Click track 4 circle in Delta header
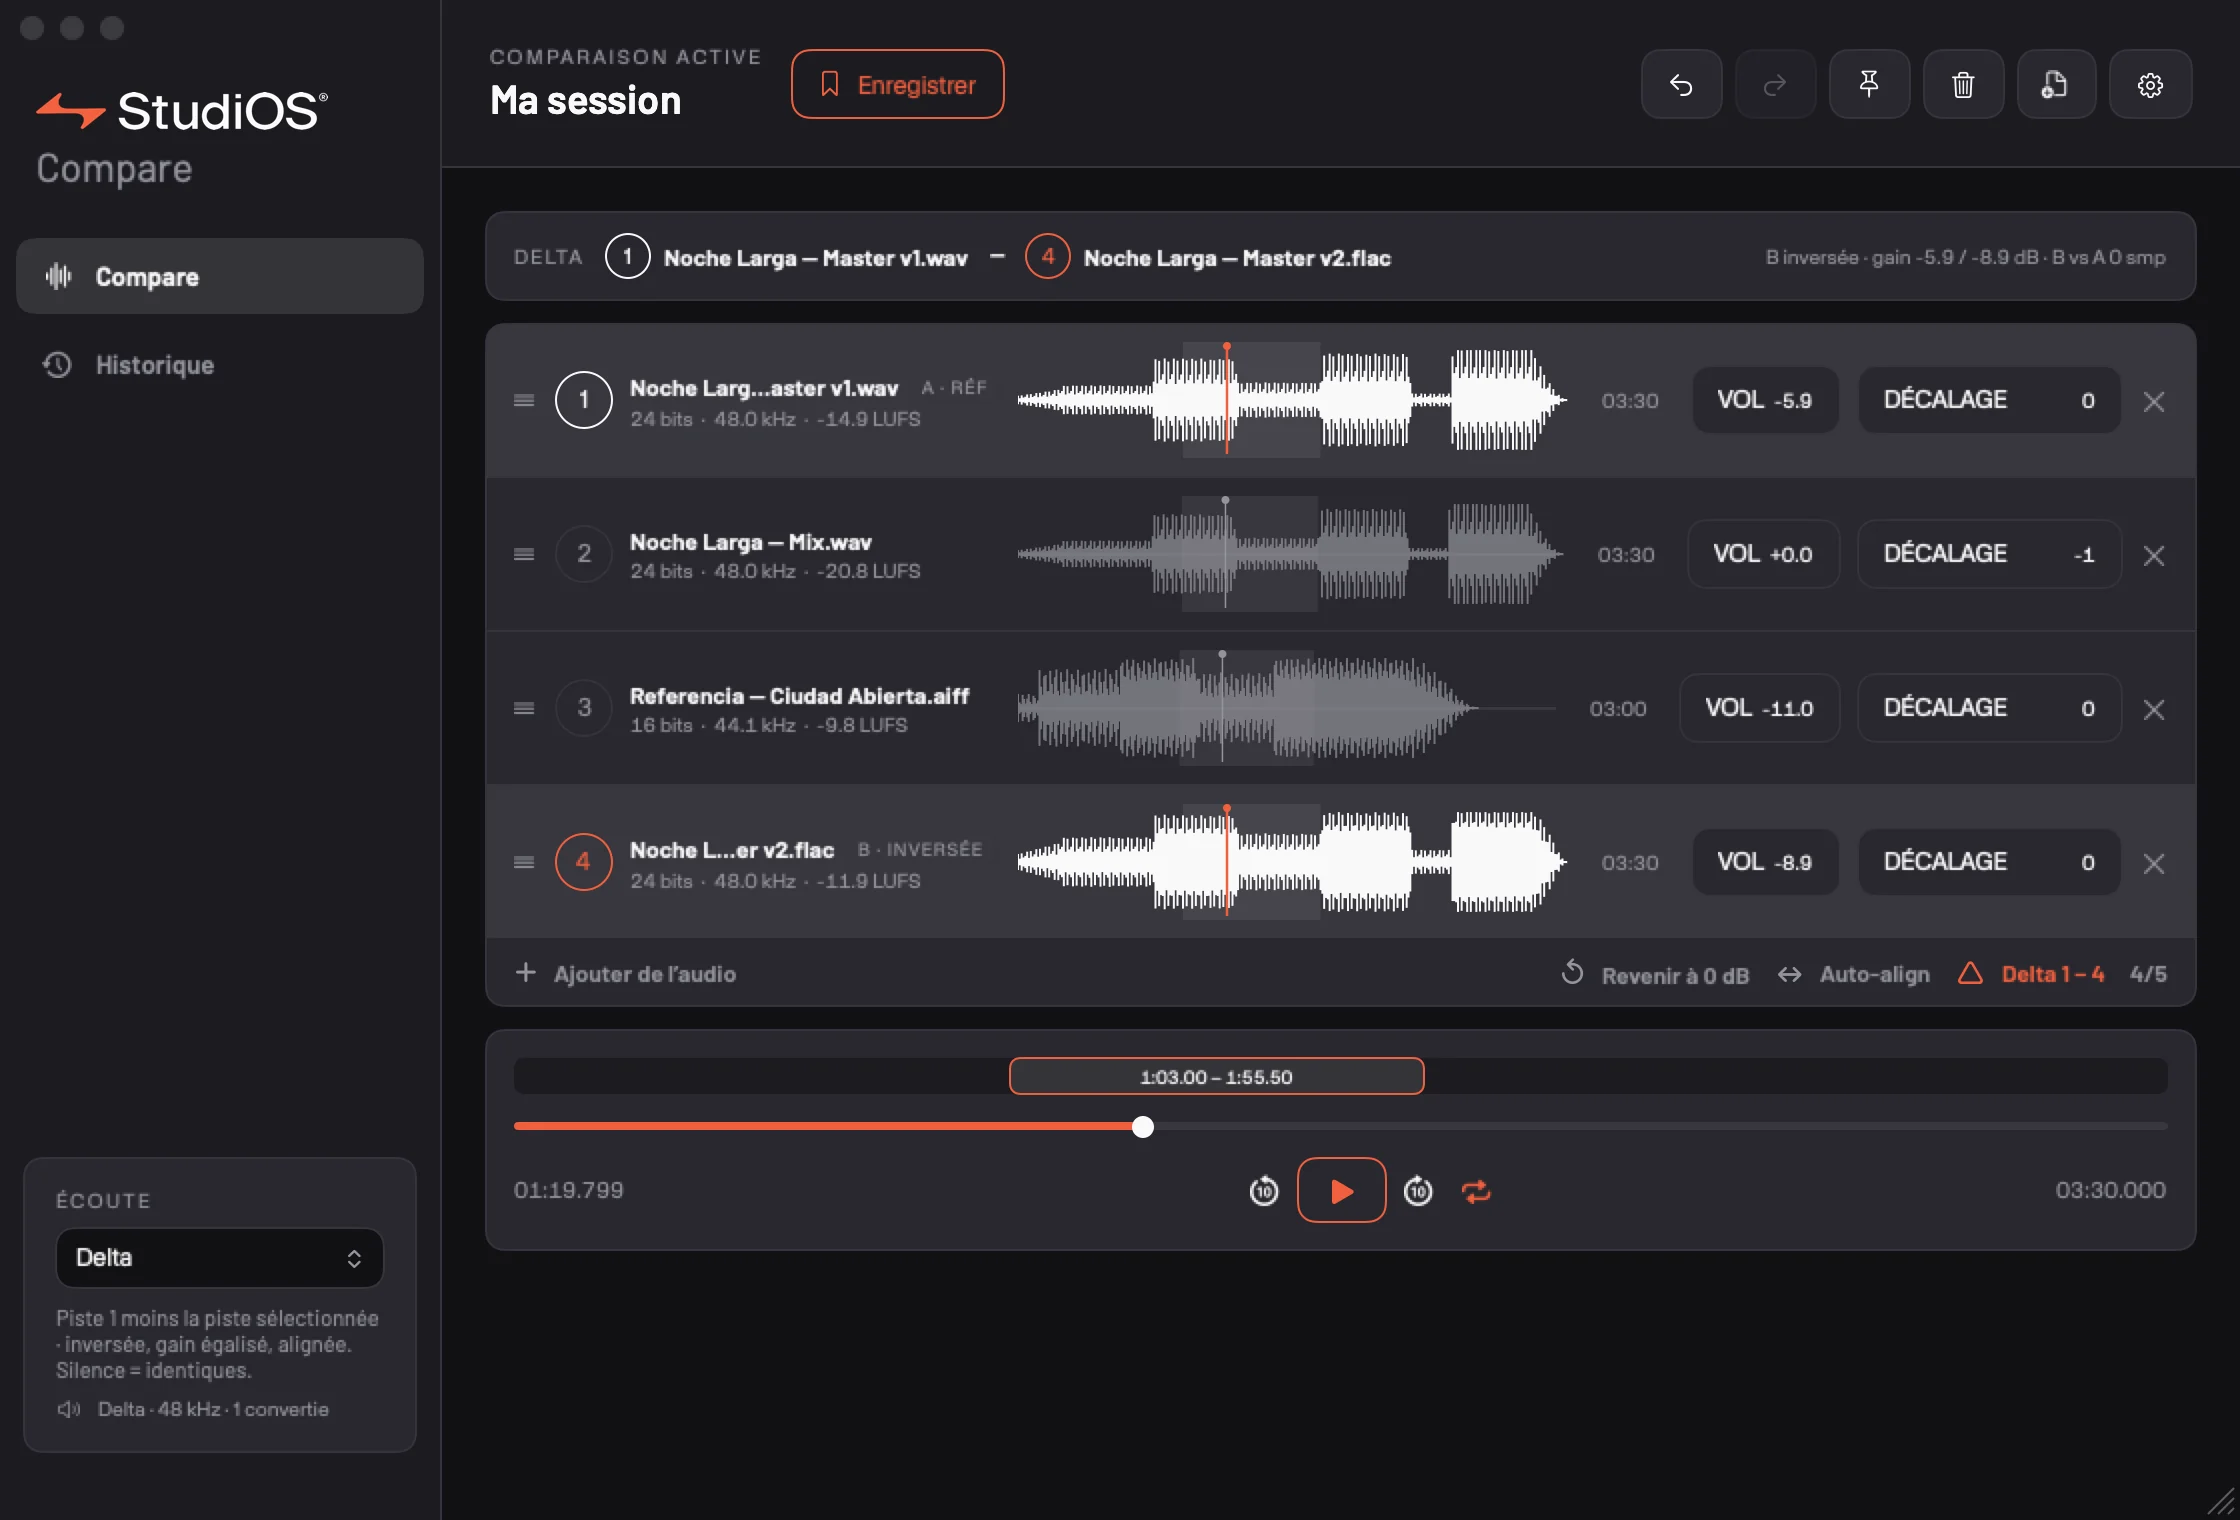Viewport: 2240px width, 1520px height. (1048, 257)
